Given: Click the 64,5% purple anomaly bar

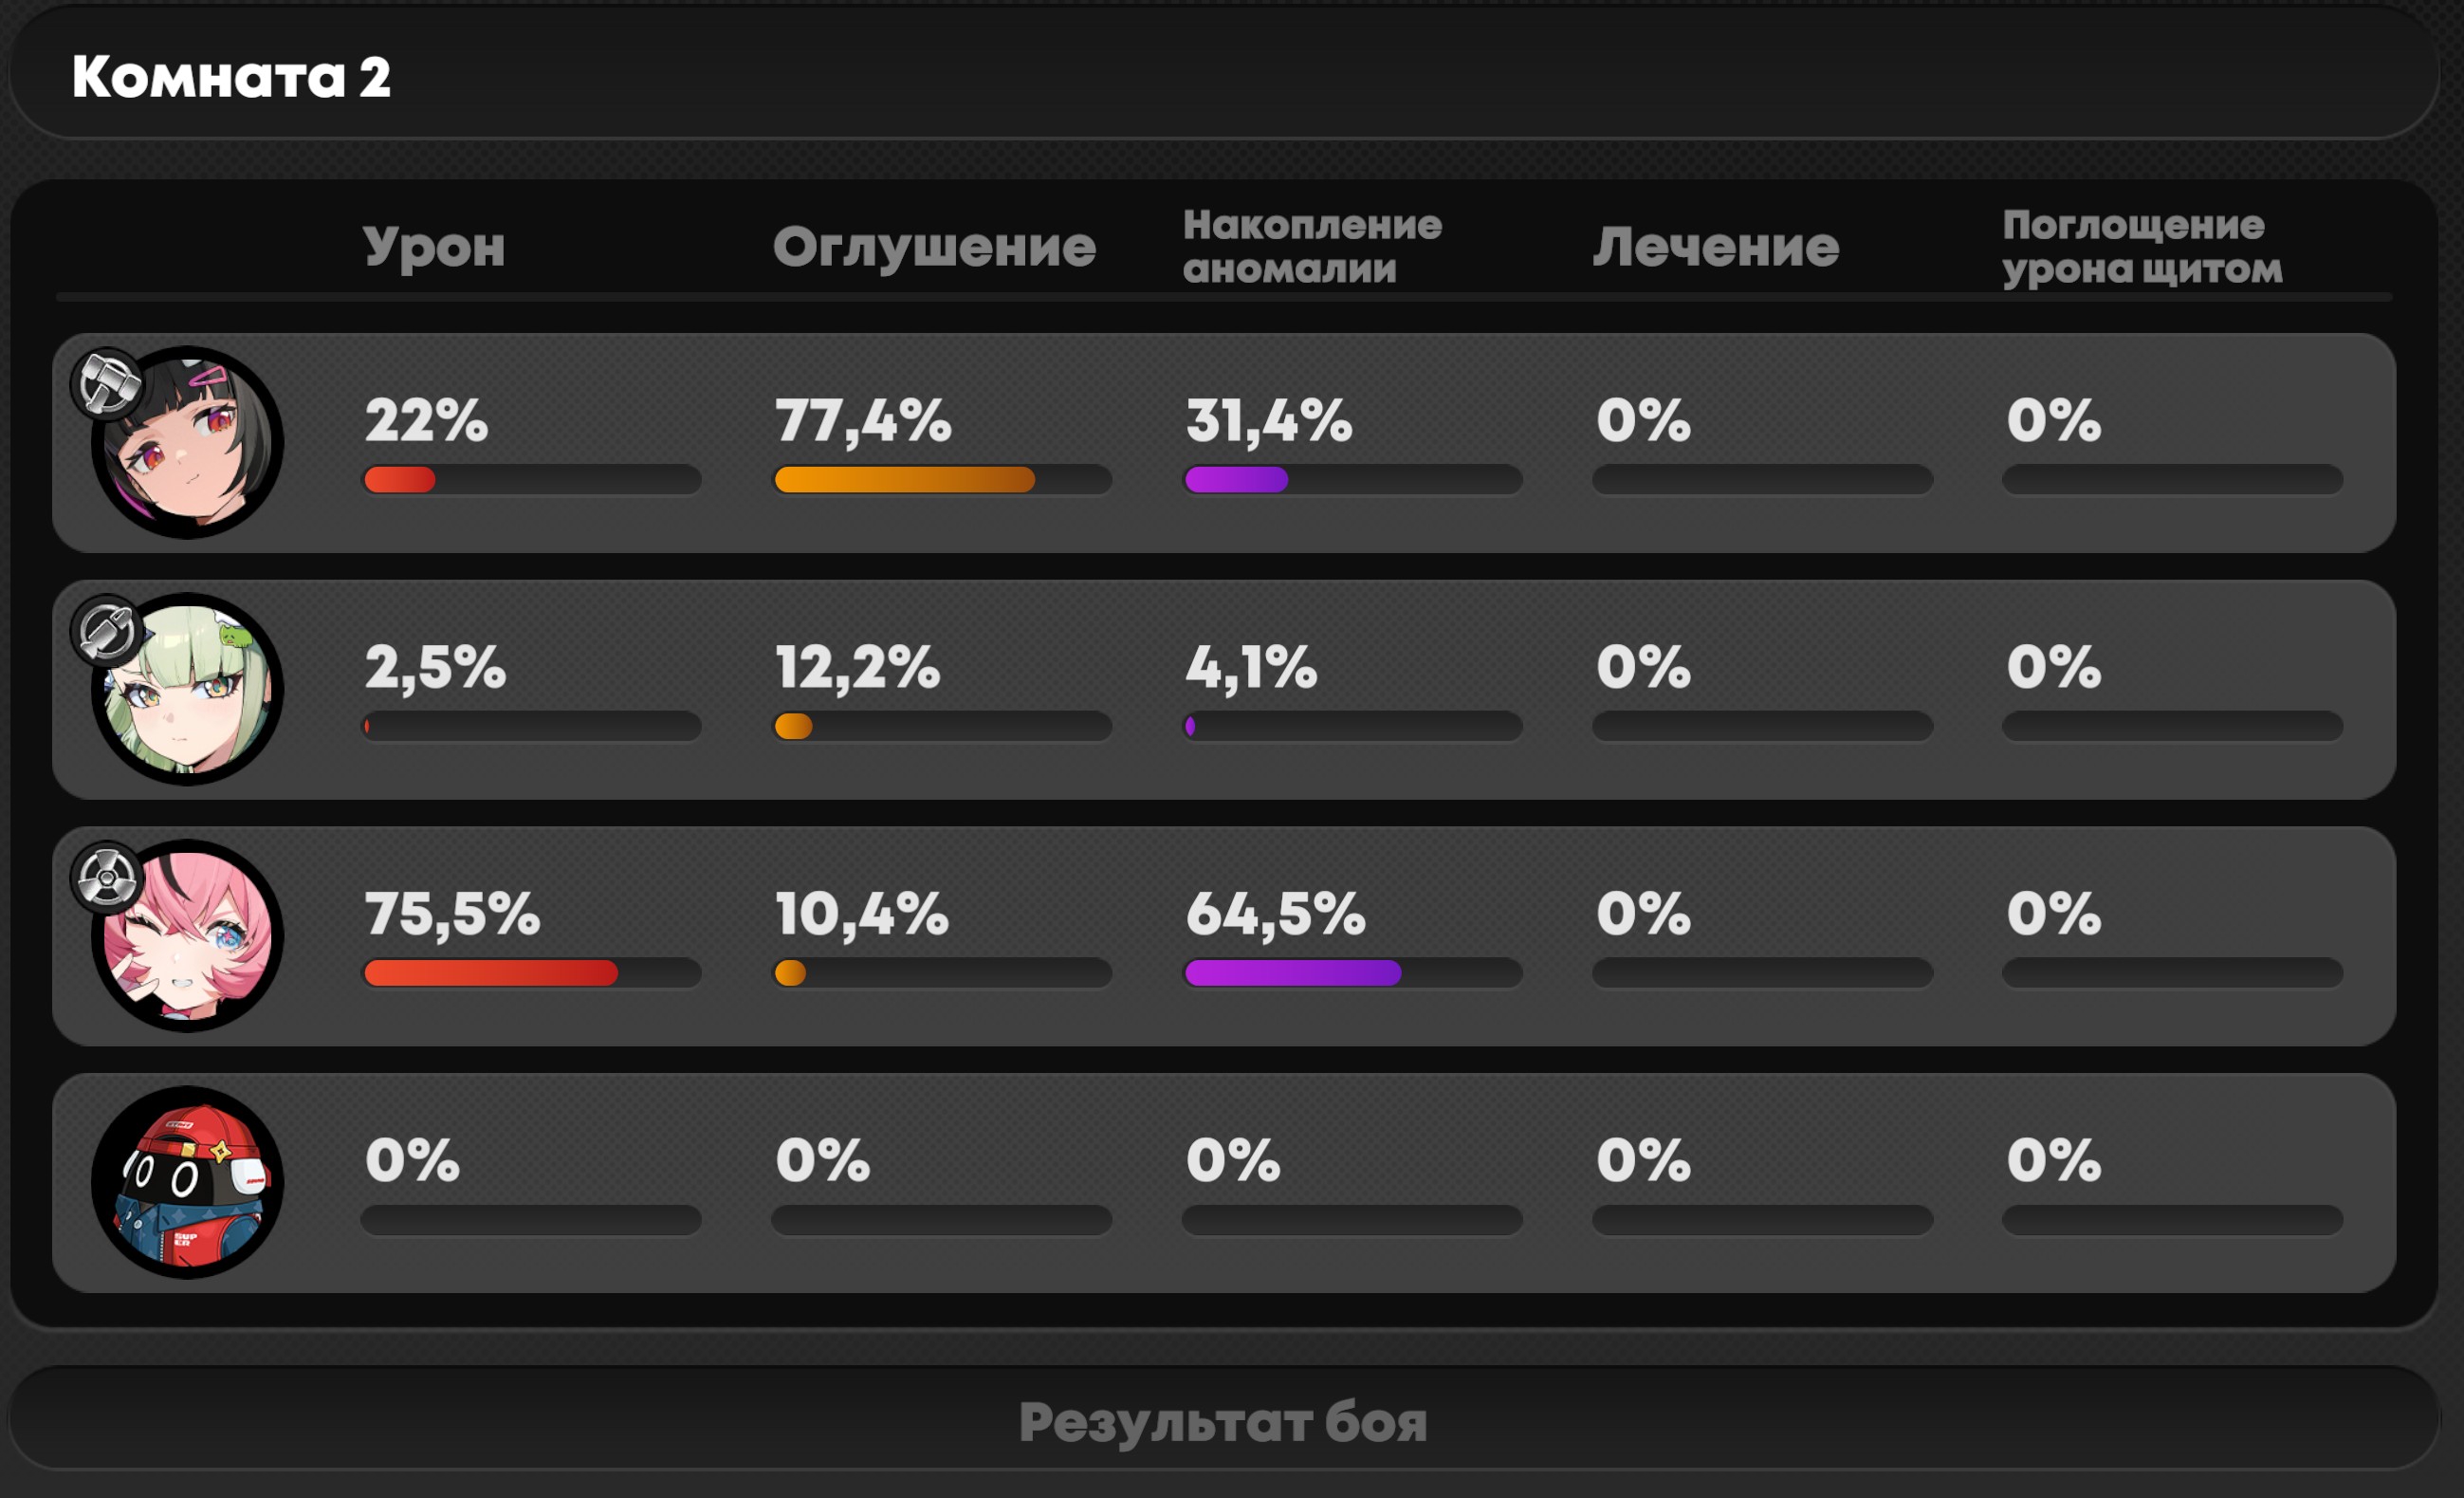Looking at the screenshot, I should coord(1352,973).
